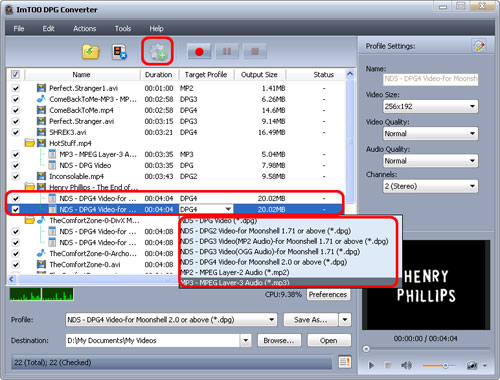Image resolution: width=500 pixels, height=380 pixels.
Task: Open the Audio Quality dropdown
Action: pyautogui.click(x=430, y=161)
